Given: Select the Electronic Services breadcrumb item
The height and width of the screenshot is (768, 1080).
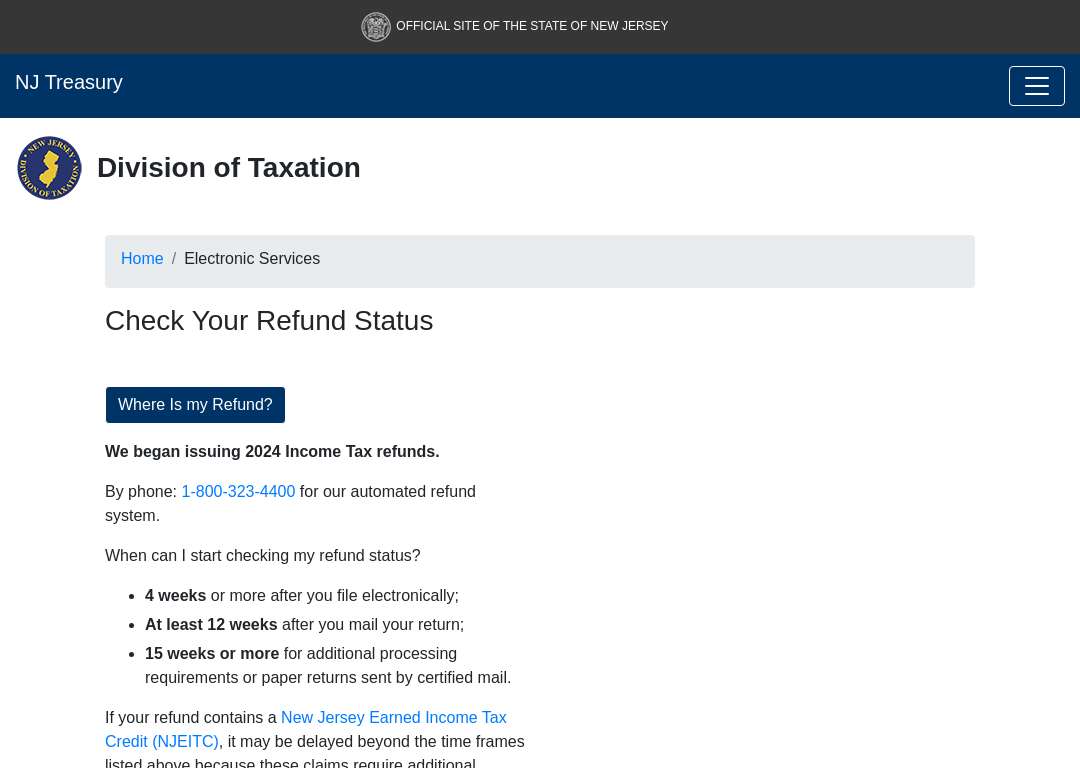Looking at the screenshot, I should point(252,258).
